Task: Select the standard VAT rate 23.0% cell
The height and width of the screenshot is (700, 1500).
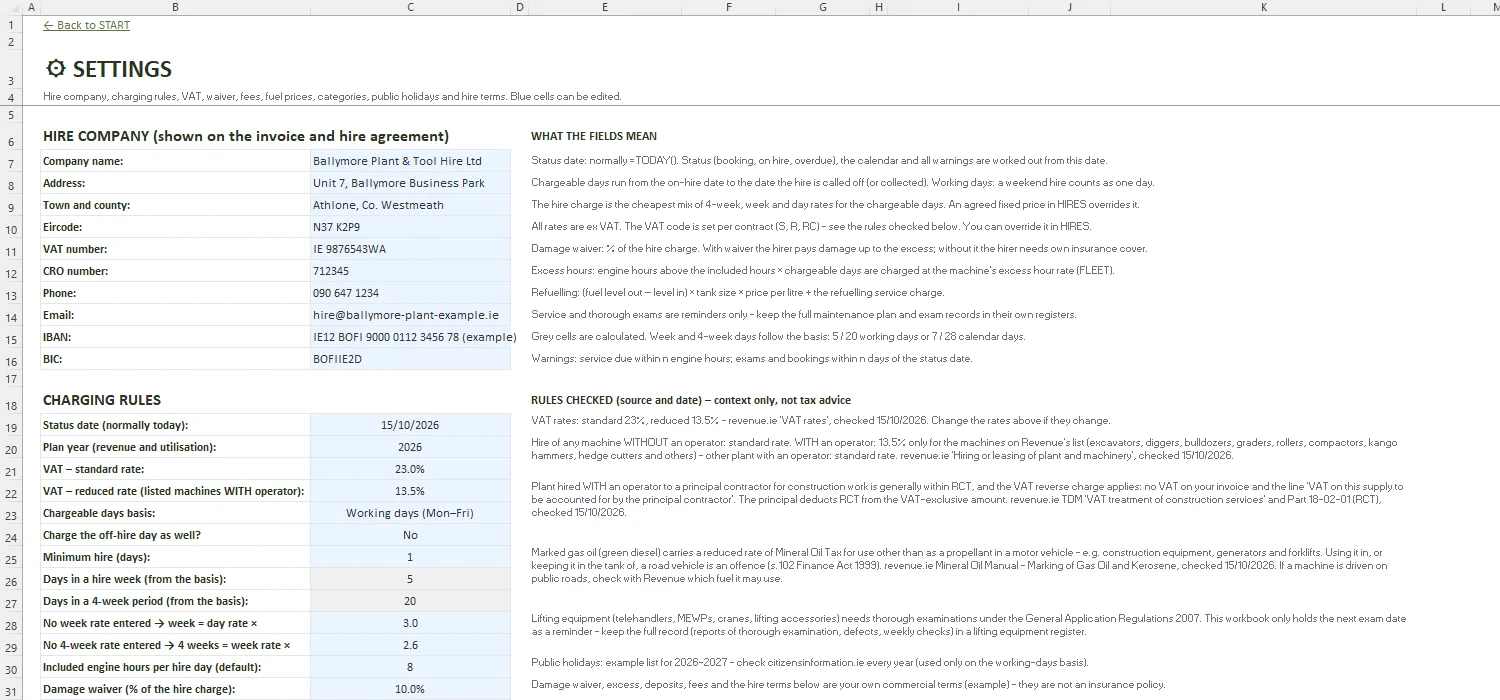Action: click(410, 469)
